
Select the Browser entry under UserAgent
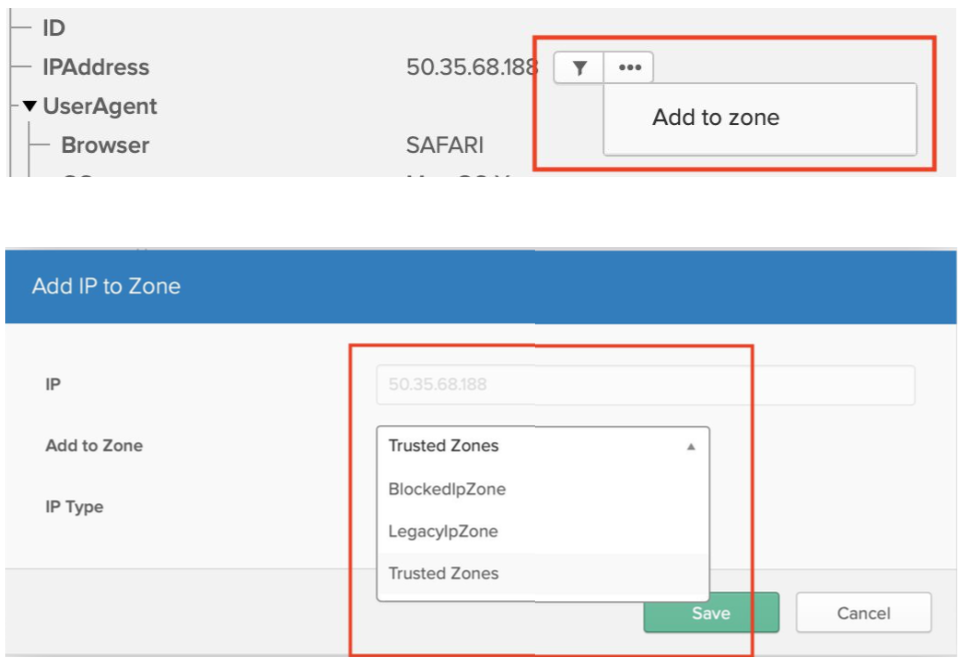105,145
